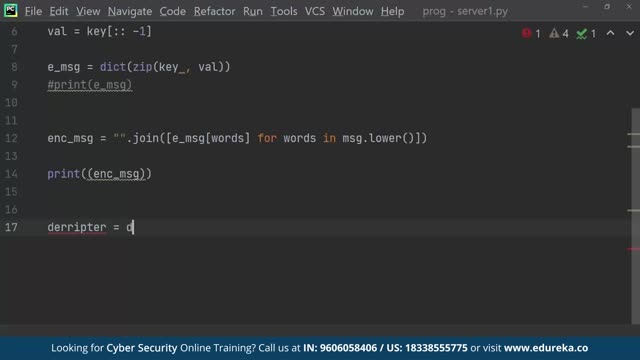Click the editor vertical scrollbar
Screen dimensions: 640x360
636,216
